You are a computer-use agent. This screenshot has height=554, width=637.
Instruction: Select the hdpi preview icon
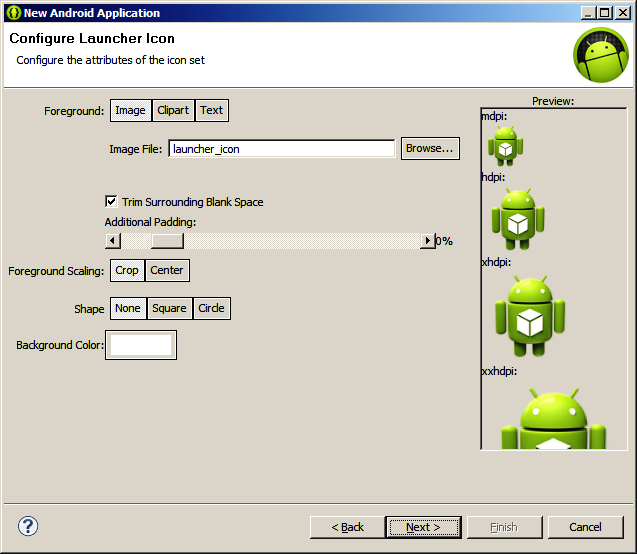coord(518,219)
